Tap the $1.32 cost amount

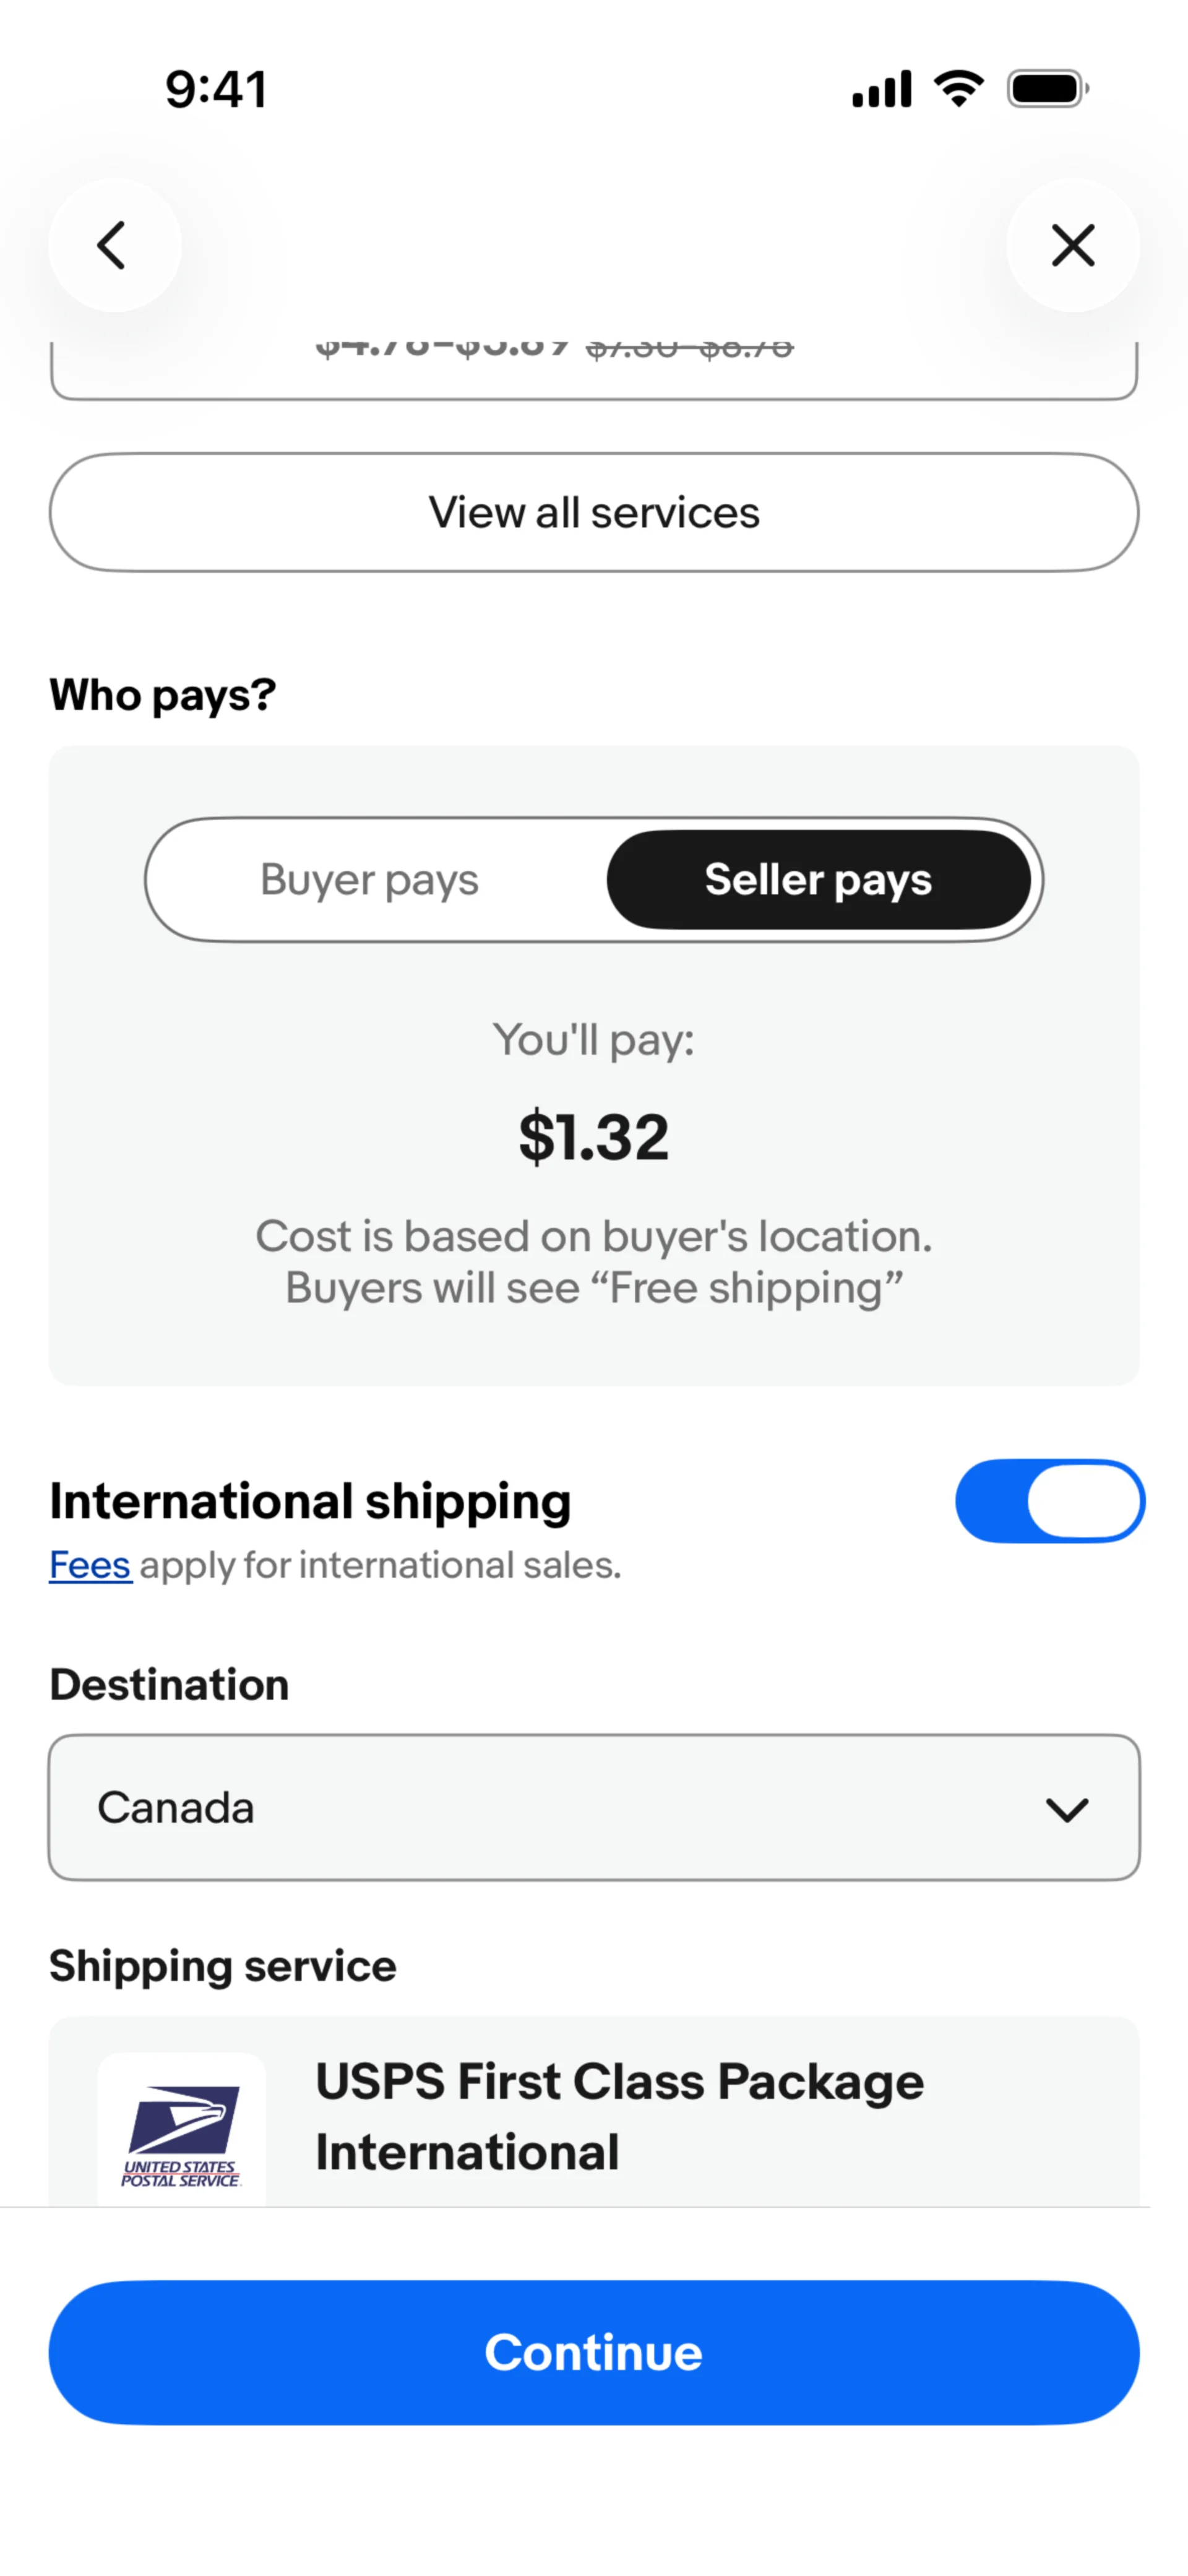click(593, 1137)
